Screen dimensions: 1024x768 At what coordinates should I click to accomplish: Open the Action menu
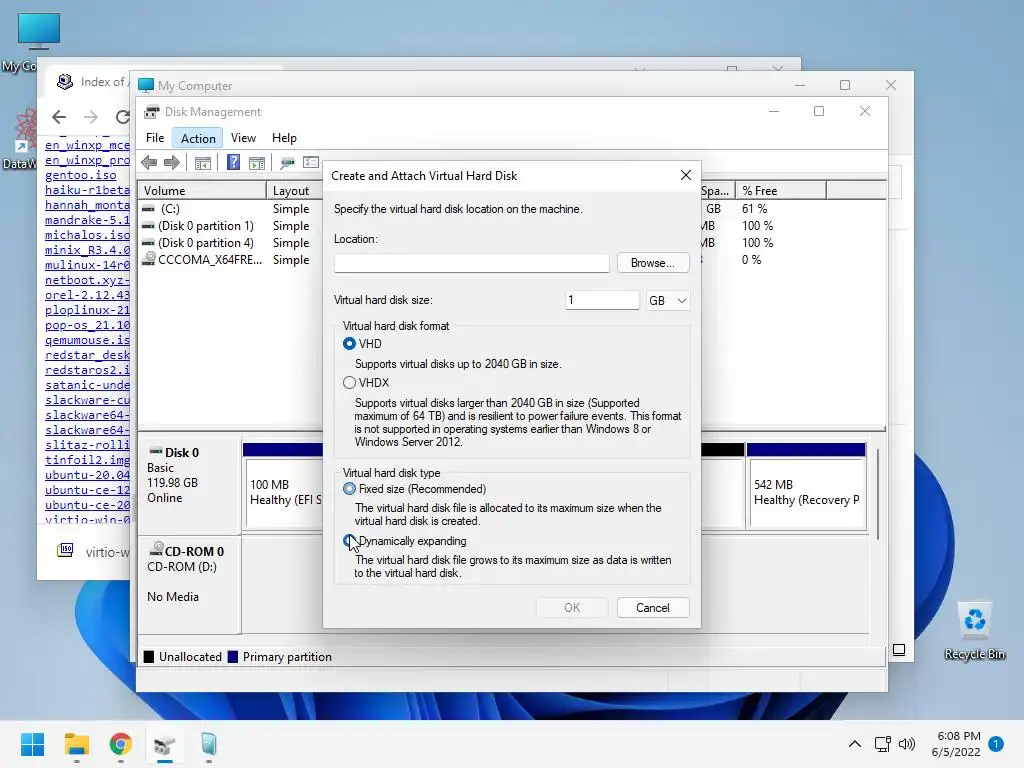click(x=198, y=138)
